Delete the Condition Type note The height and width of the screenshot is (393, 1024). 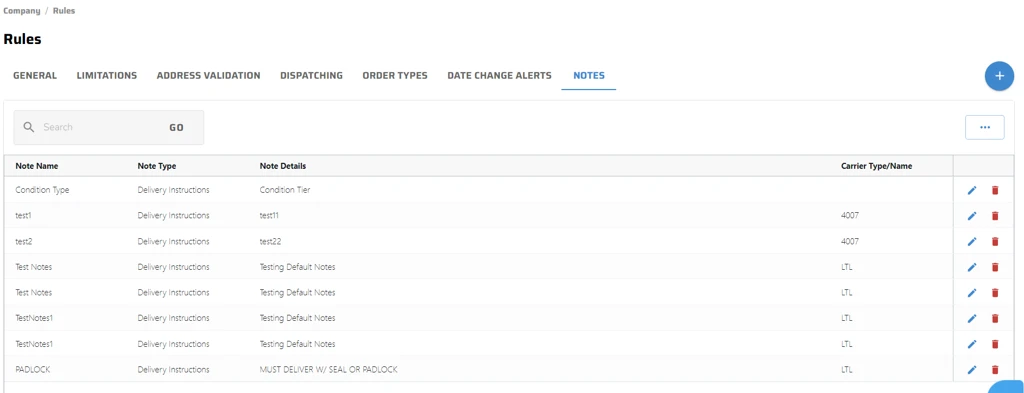click(995, 190)
